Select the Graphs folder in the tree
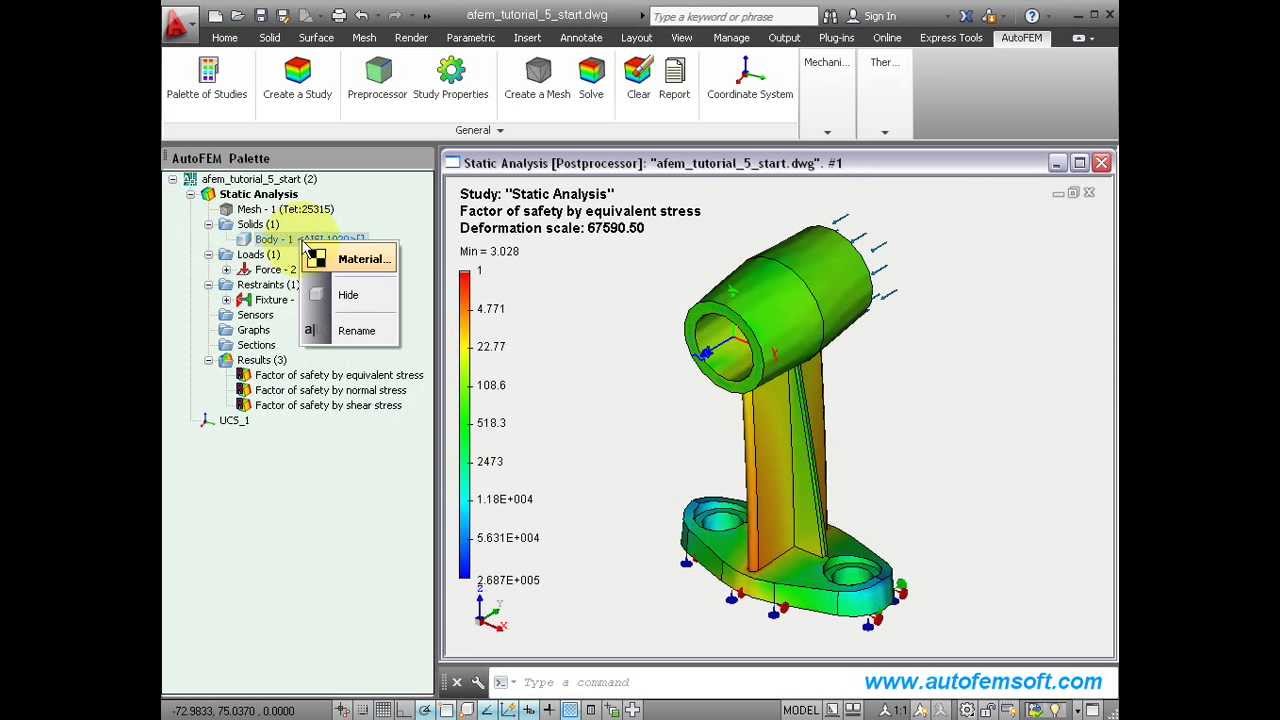1280x720 pixels. click(253, 330)
